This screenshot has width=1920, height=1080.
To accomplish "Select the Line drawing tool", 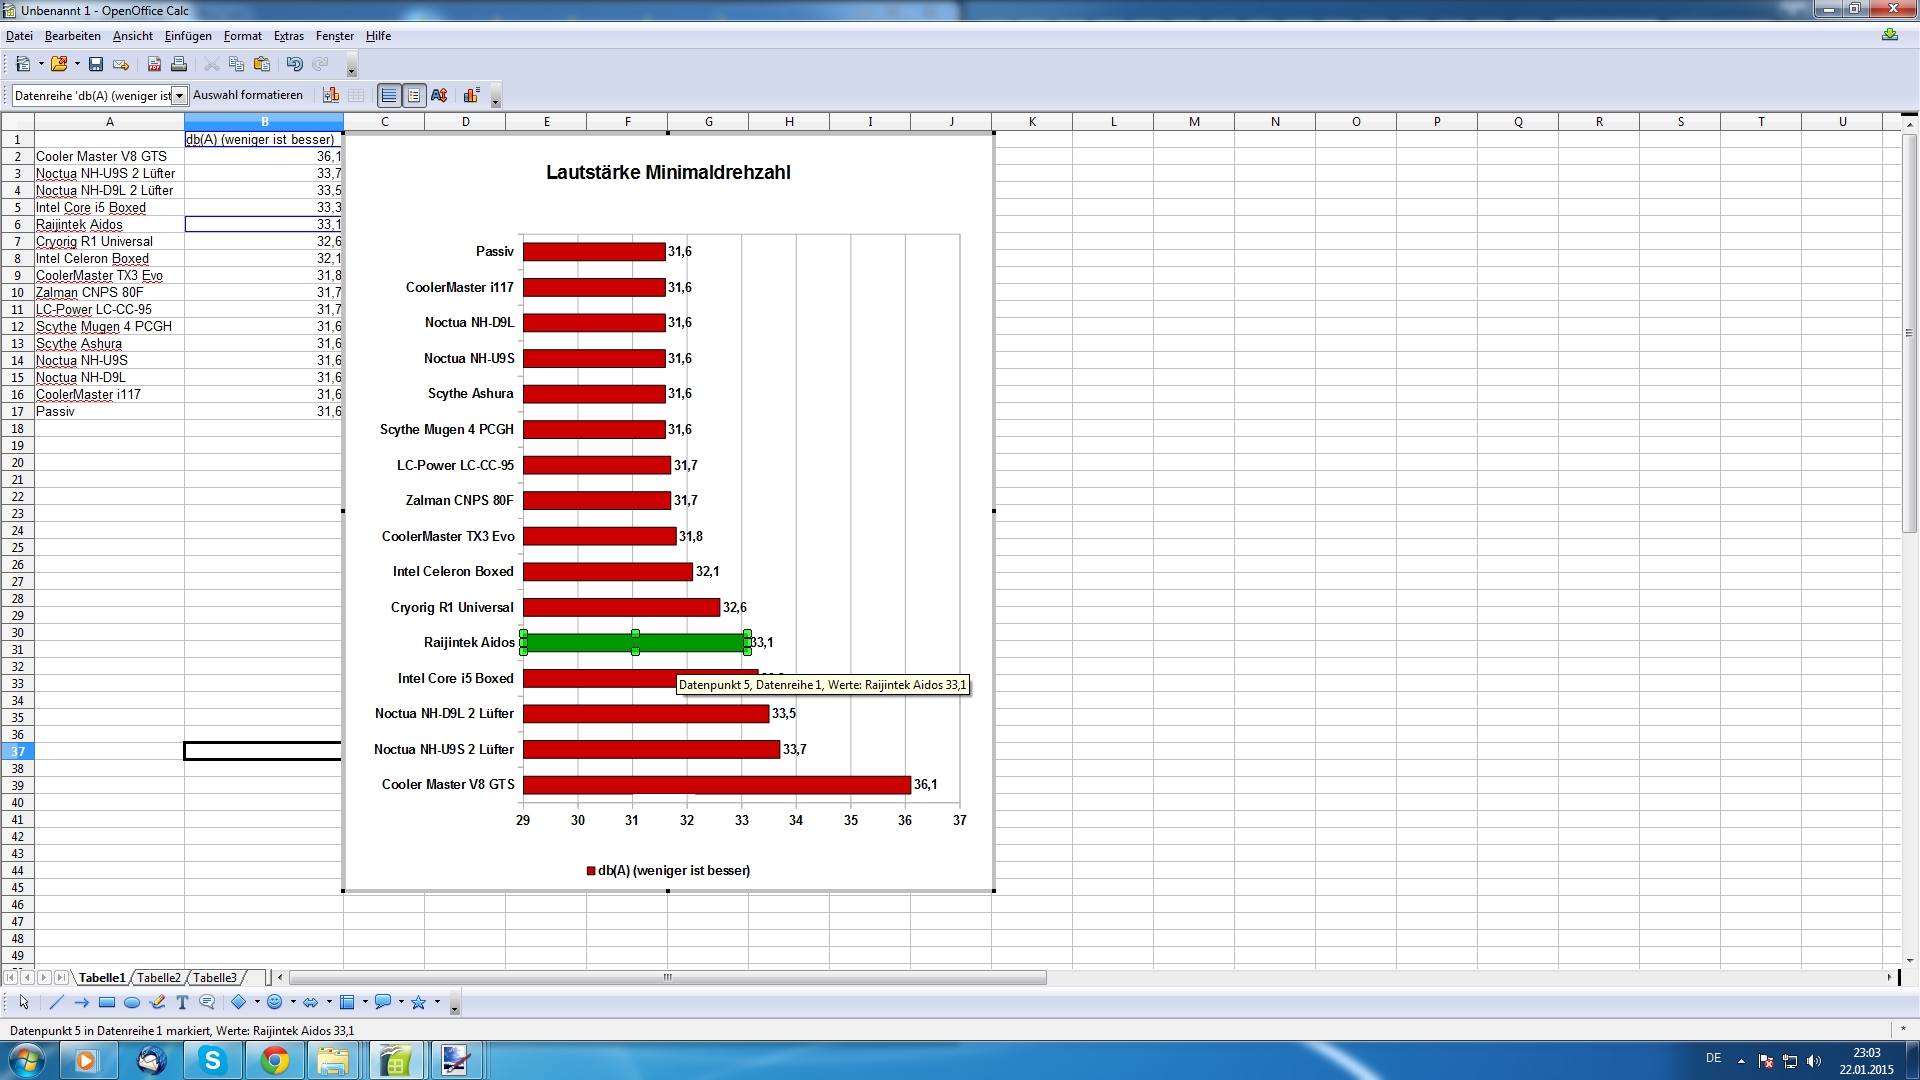I will (56, 1002).
